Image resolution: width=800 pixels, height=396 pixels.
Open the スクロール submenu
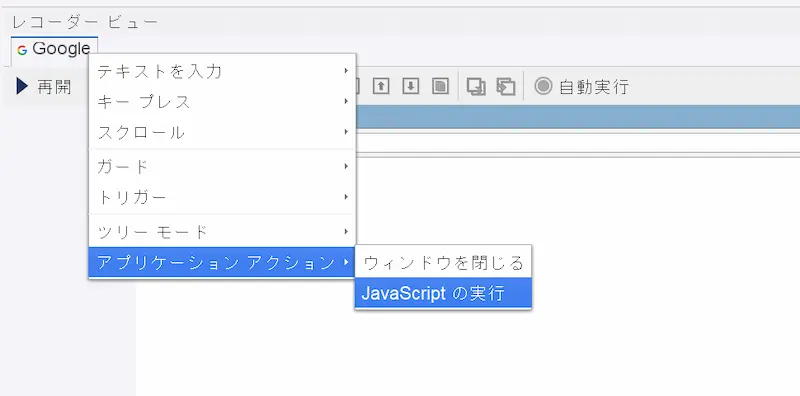coord(222,132)
